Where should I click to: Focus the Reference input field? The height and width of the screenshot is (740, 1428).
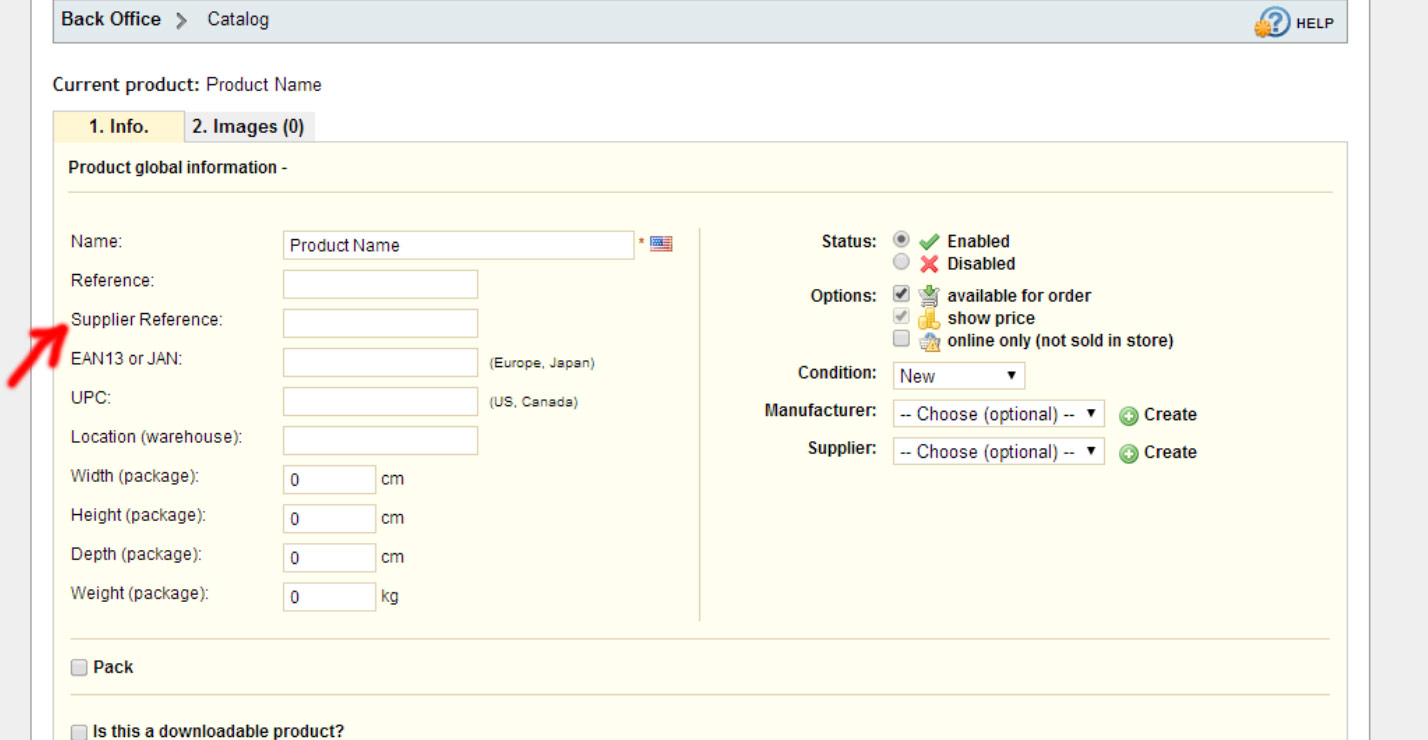click(x=380, y=284)
